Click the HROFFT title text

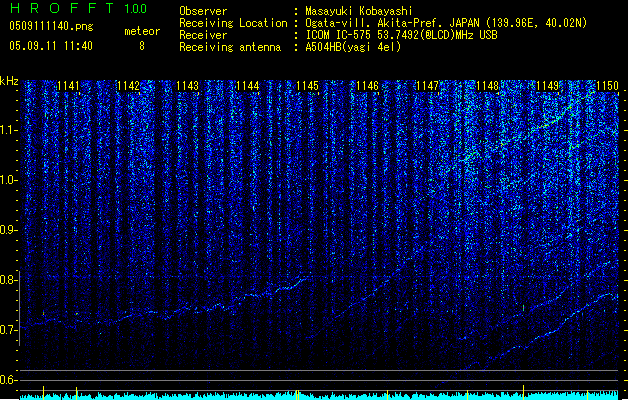point(62,8)
